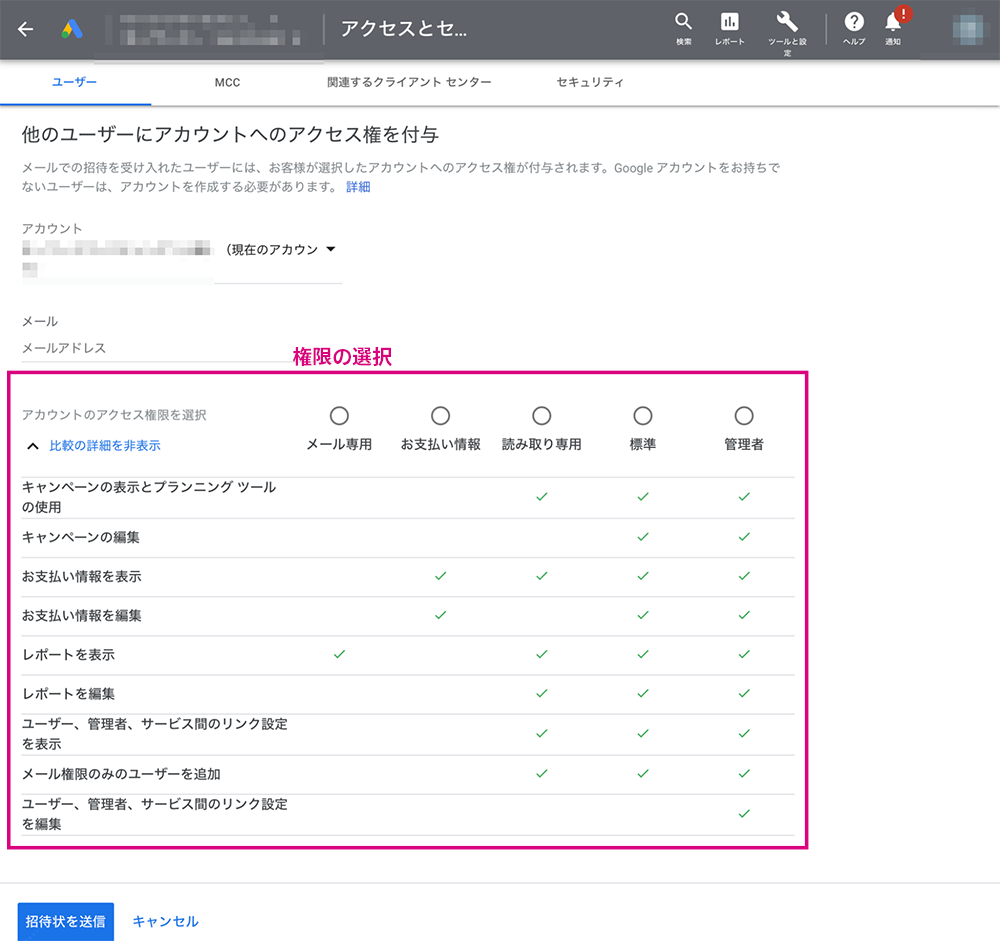Click the 読み取り専用 checkmark in お支払い情報を表示 row

click(x=541, y=577)
